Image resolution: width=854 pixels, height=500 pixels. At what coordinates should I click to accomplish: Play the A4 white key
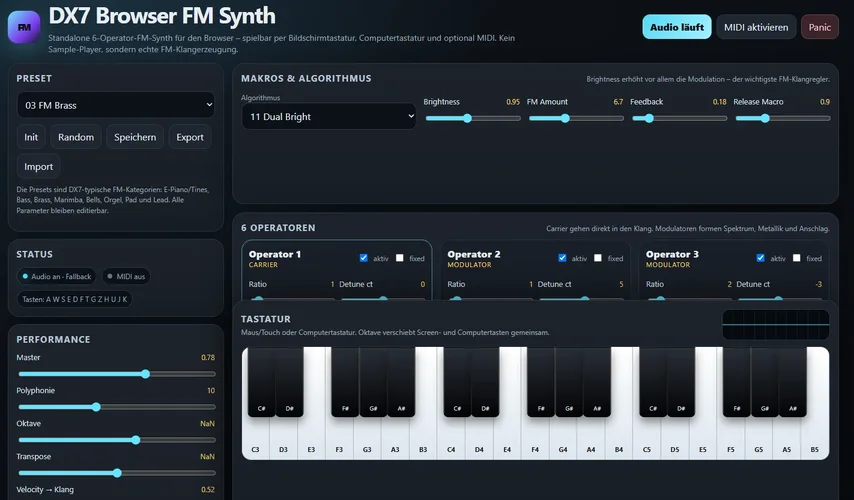pyautogui.click(x=591, y=438)
